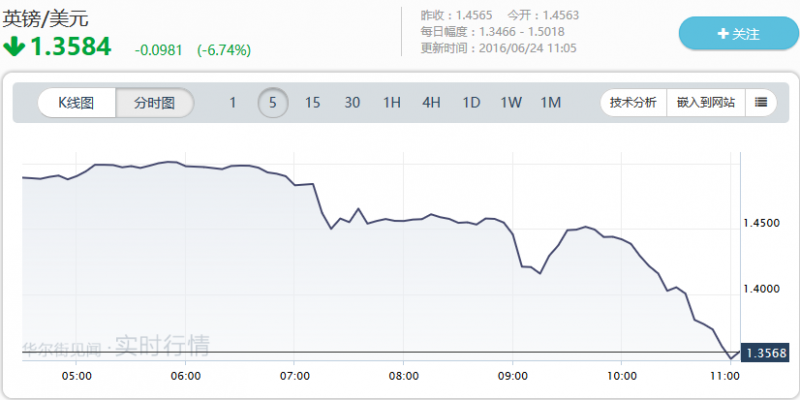This screenshot has width=800, height=400.
Task: Choose the 4H interval
Action: pyautogui.click(x=431, y=103)
